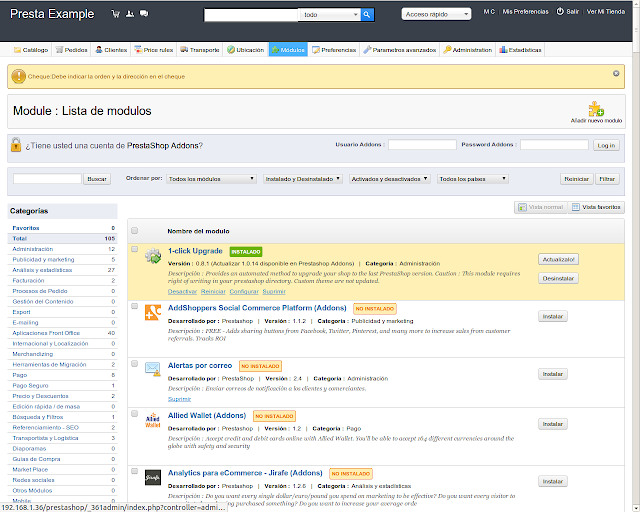
Task: Click Actualizalo! for 1-click Upgrade
Action: coord(558,259)
